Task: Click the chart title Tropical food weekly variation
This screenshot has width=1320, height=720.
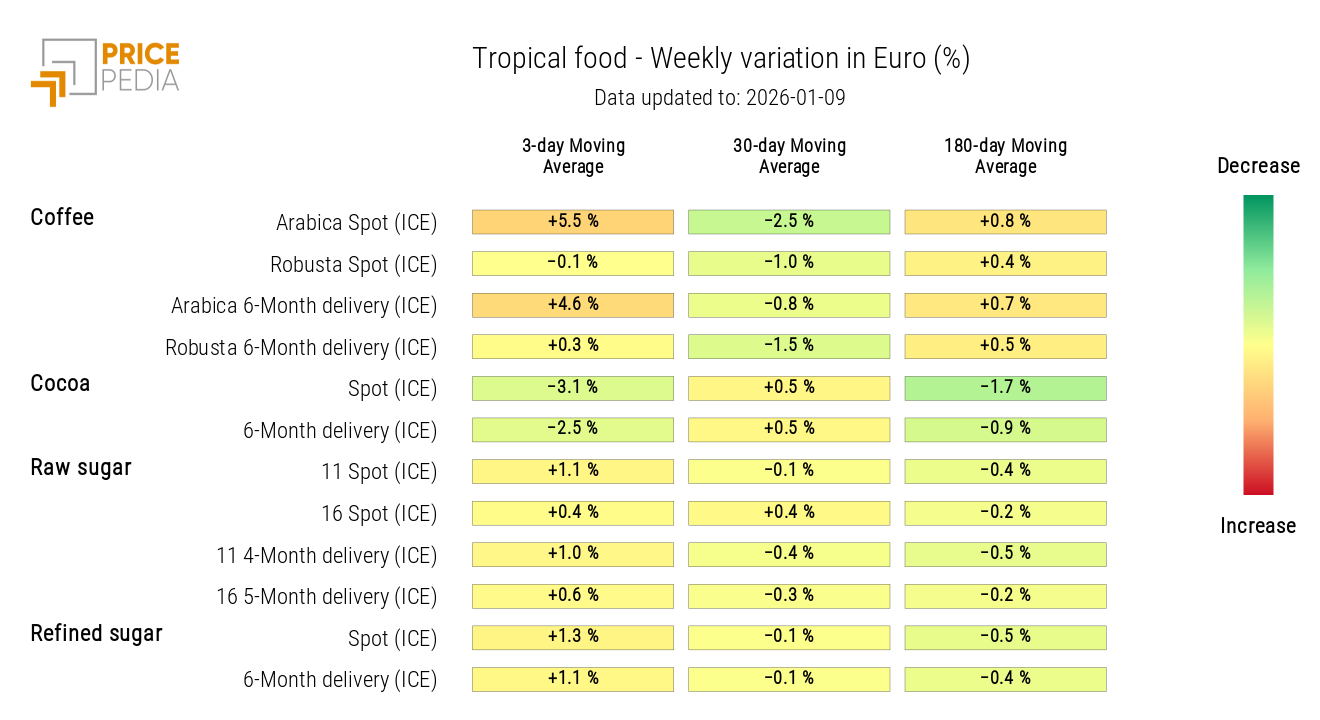Action: 721,59
